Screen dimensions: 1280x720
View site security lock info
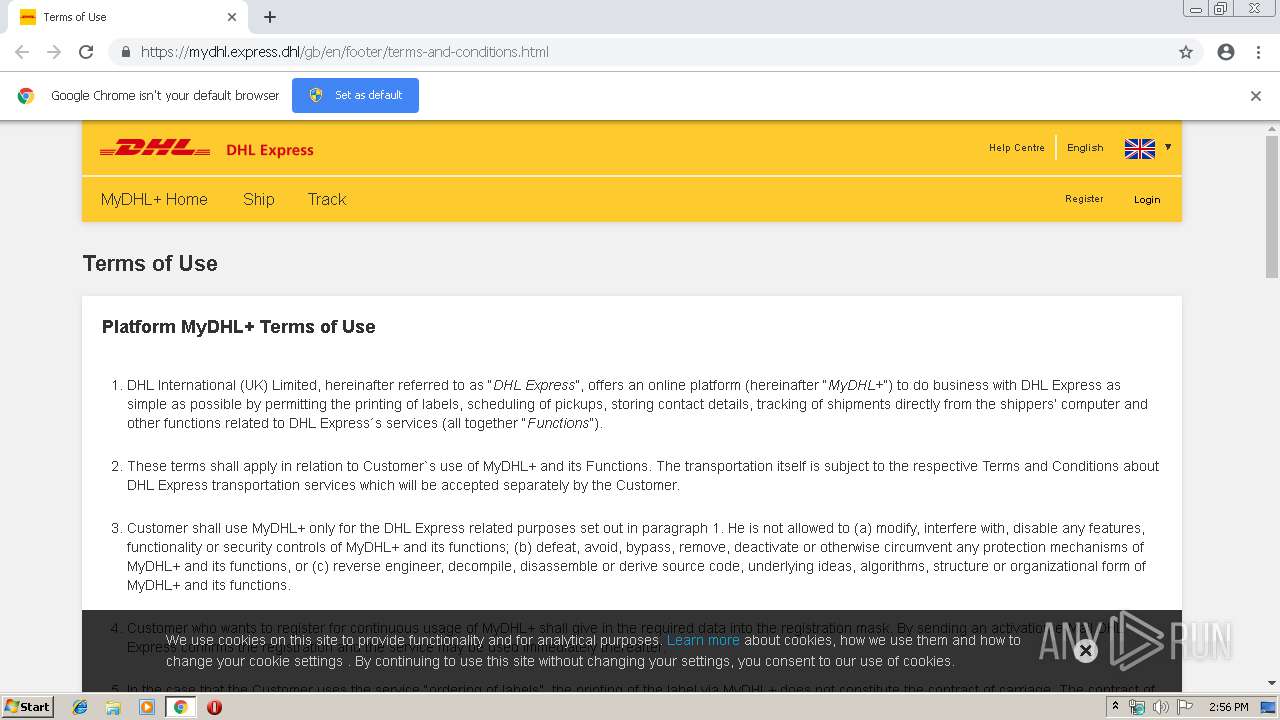[x=125, y=52]
